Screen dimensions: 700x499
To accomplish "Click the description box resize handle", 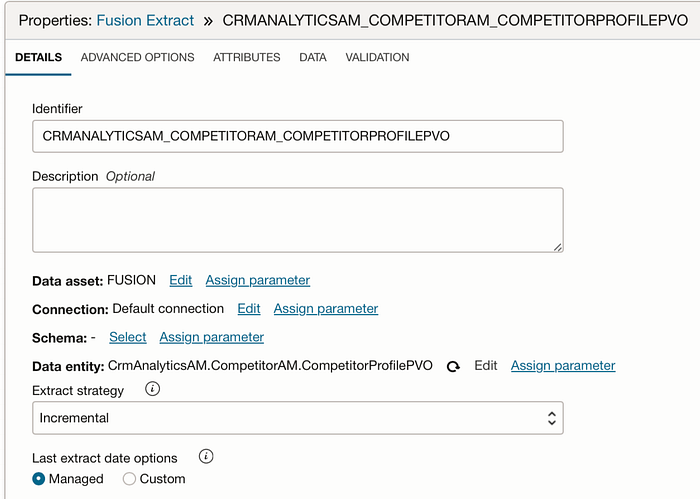I will pyautogui.click(x=558, y=247).
